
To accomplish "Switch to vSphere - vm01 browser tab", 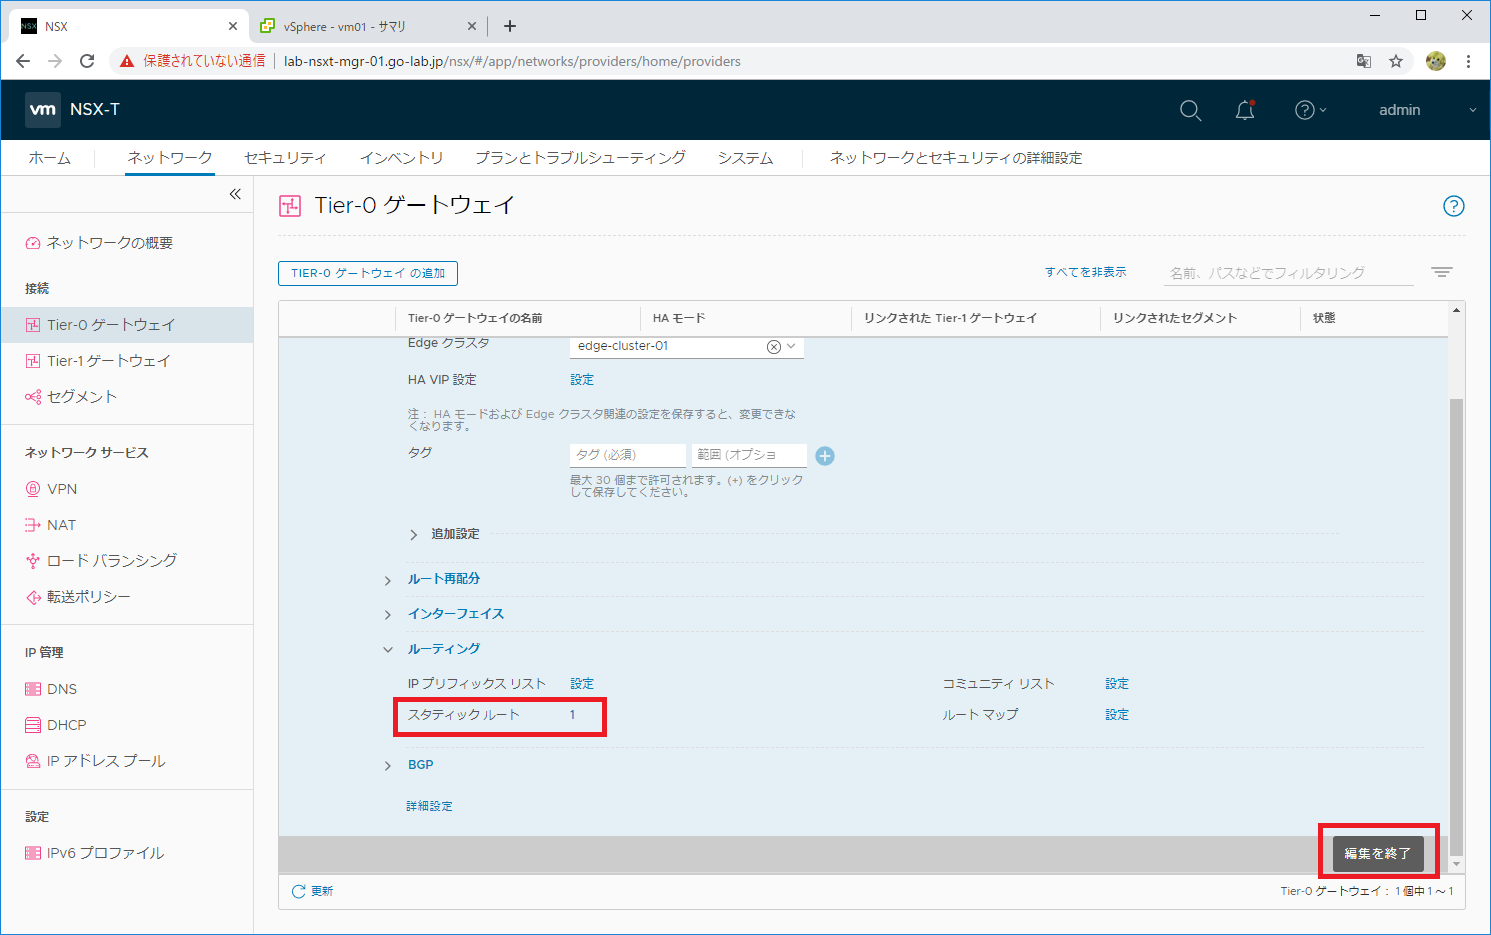I will (366, 26).
